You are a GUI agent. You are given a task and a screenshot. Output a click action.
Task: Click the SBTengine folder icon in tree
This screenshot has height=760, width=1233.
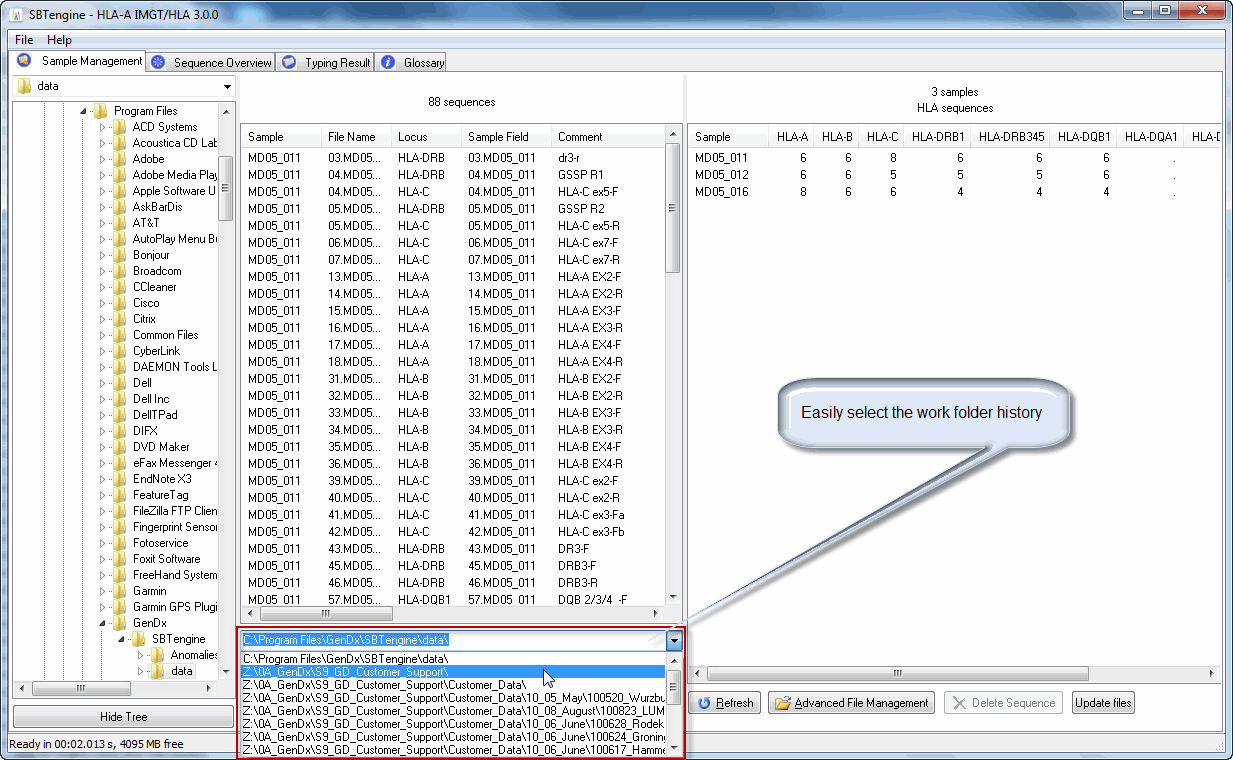coord(138,639)
